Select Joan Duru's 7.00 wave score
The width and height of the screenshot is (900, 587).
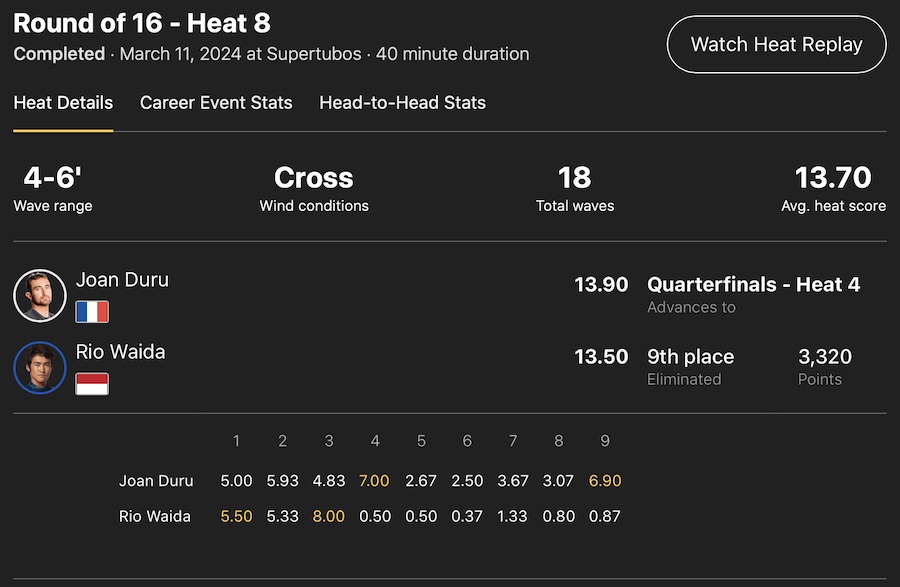[x=374, y=481]
